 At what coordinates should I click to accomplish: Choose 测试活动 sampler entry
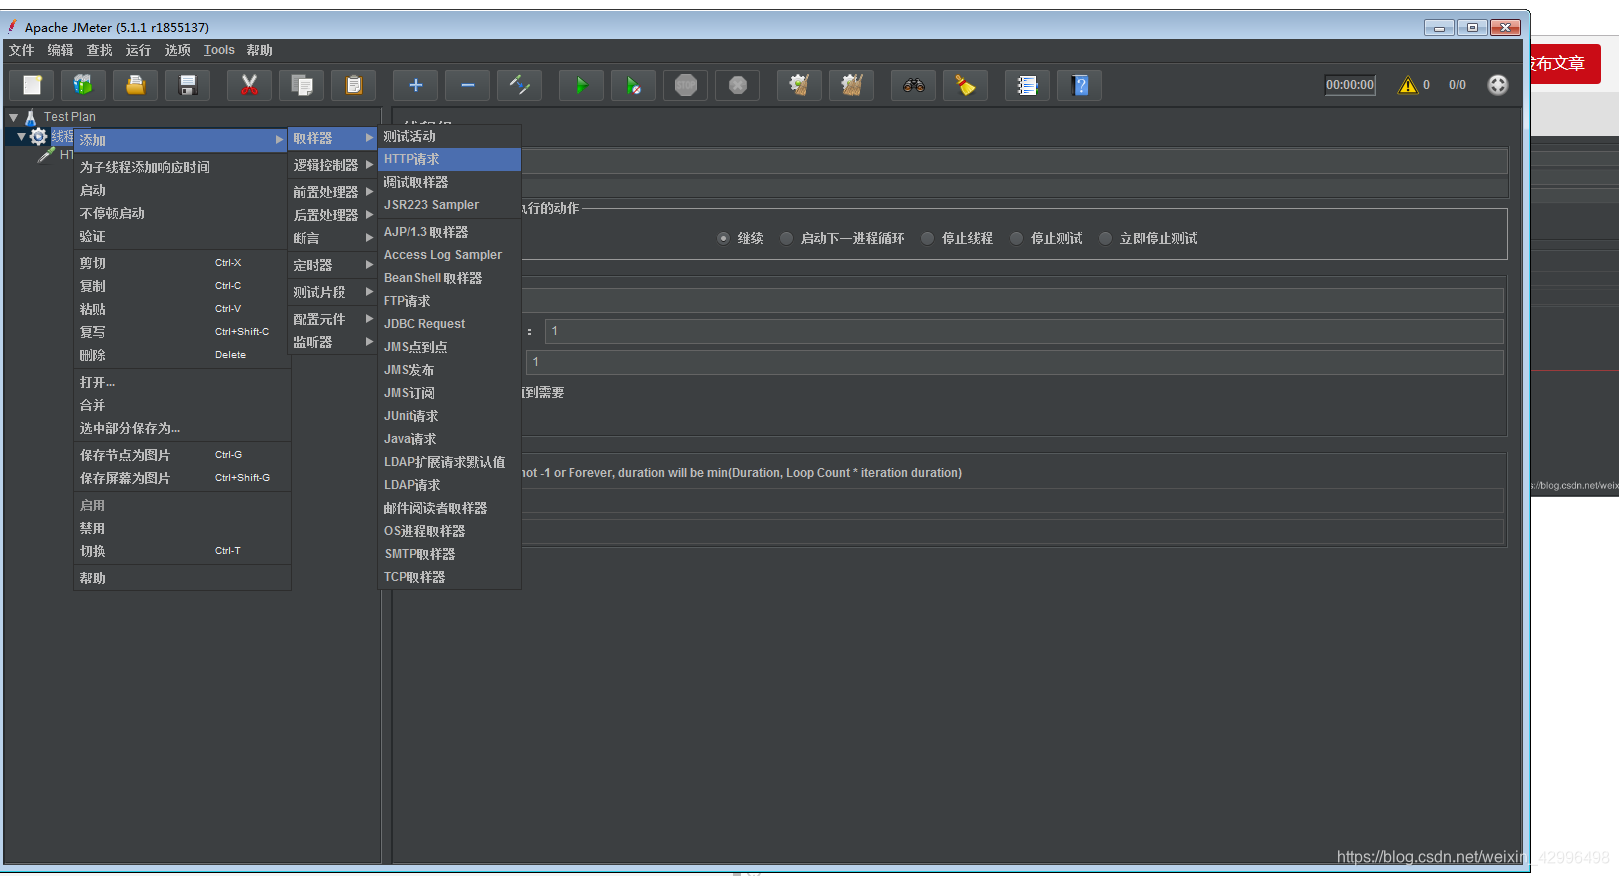pyautogui.click(x=449, y=136)
